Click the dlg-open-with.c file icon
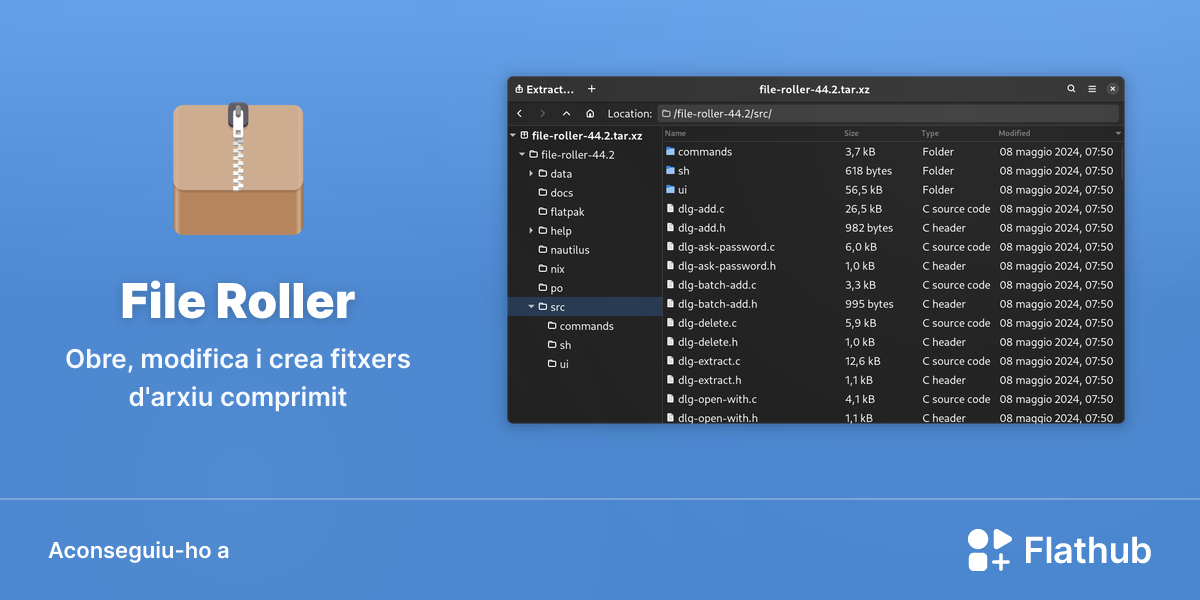The width and height of the screenshot is (1200, 600). pyautogui.click(x=670, y=399)
